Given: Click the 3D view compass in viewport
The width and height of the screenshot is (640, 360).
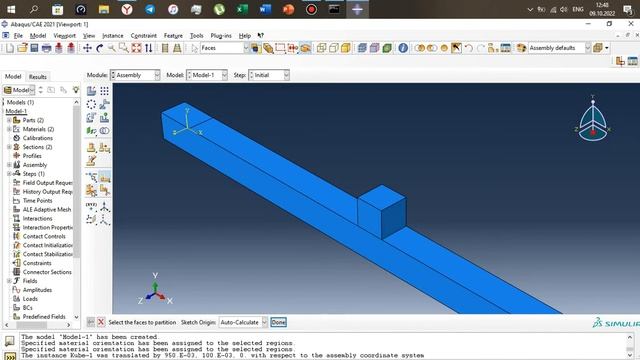Looking at the screenshot, I should click(x=593, y=120).
